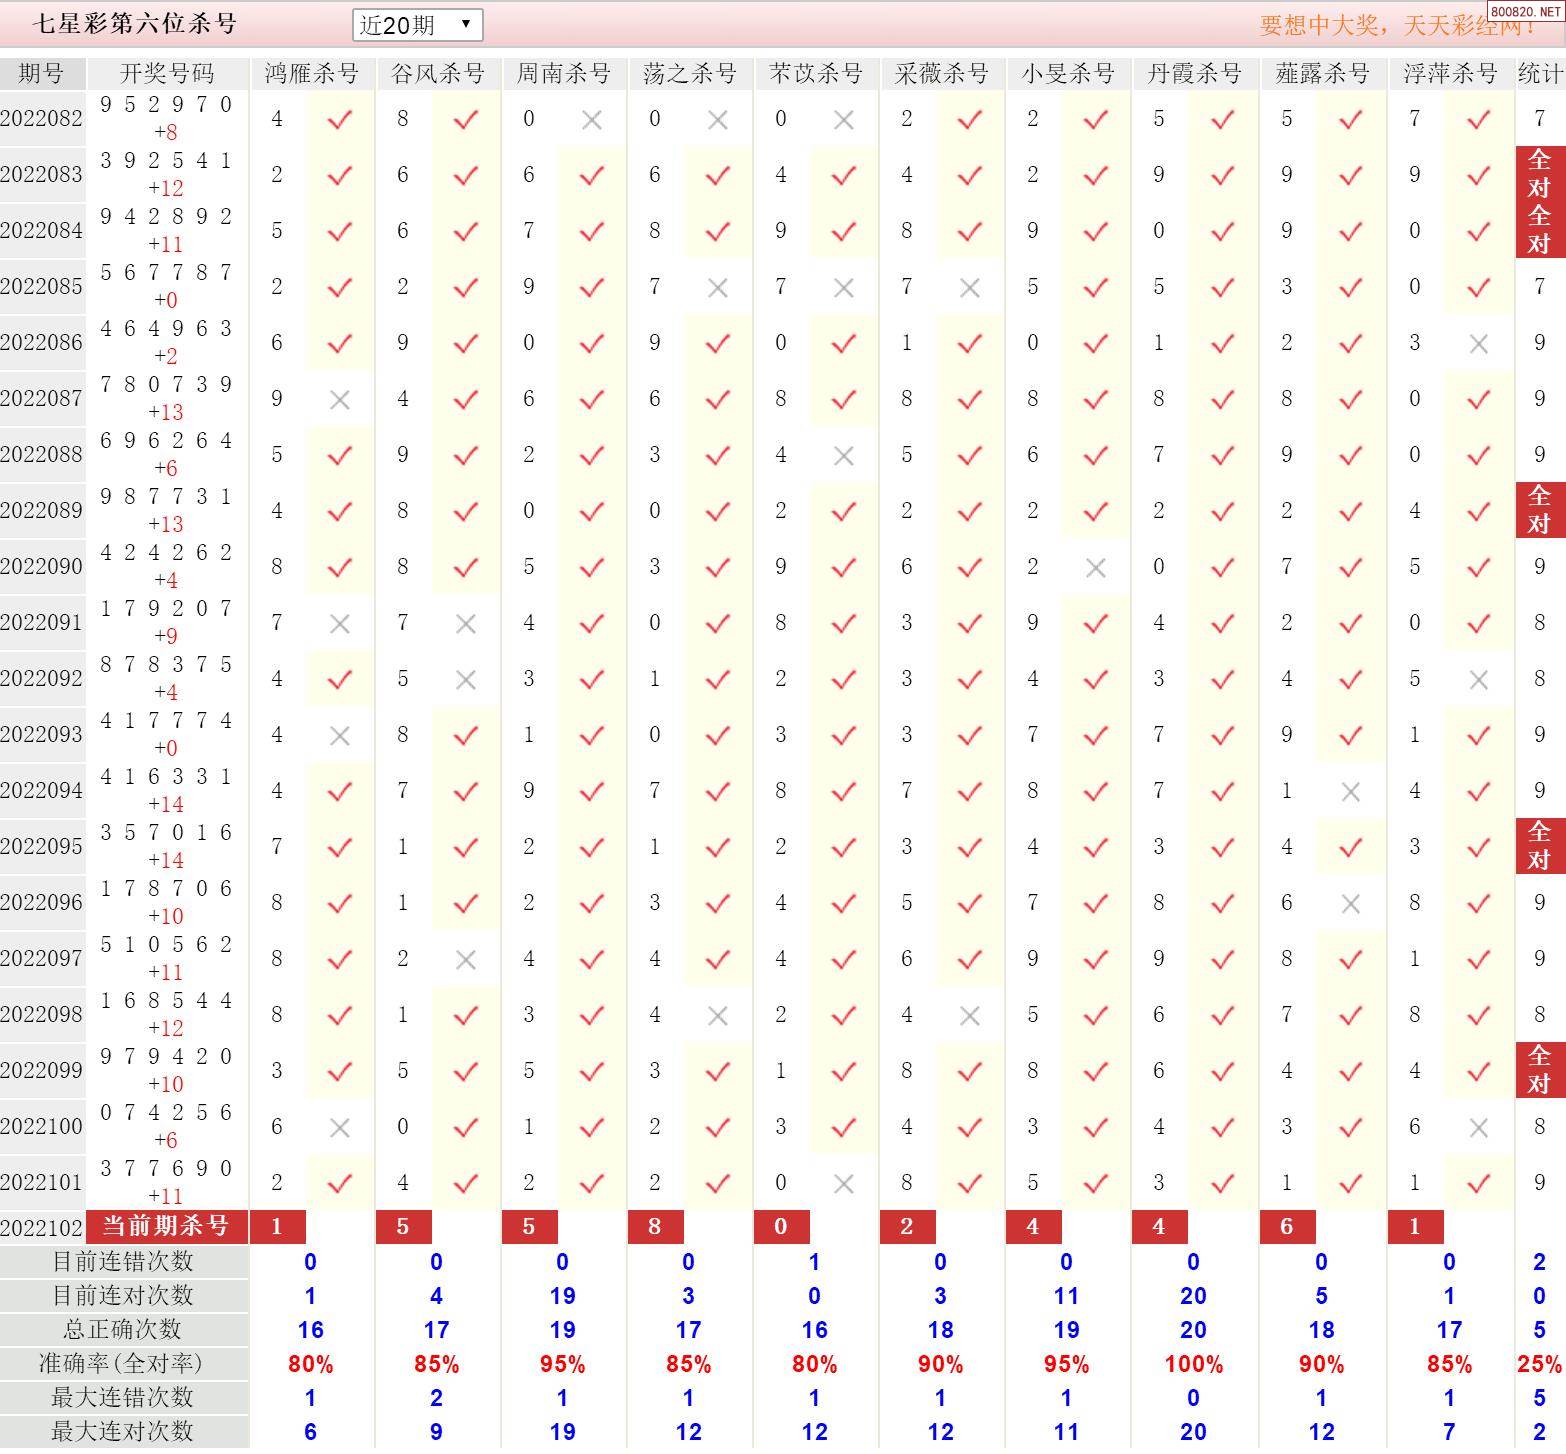
Task: Click the 准确率(全对率) row label
Action: [x=123, y=1364]
